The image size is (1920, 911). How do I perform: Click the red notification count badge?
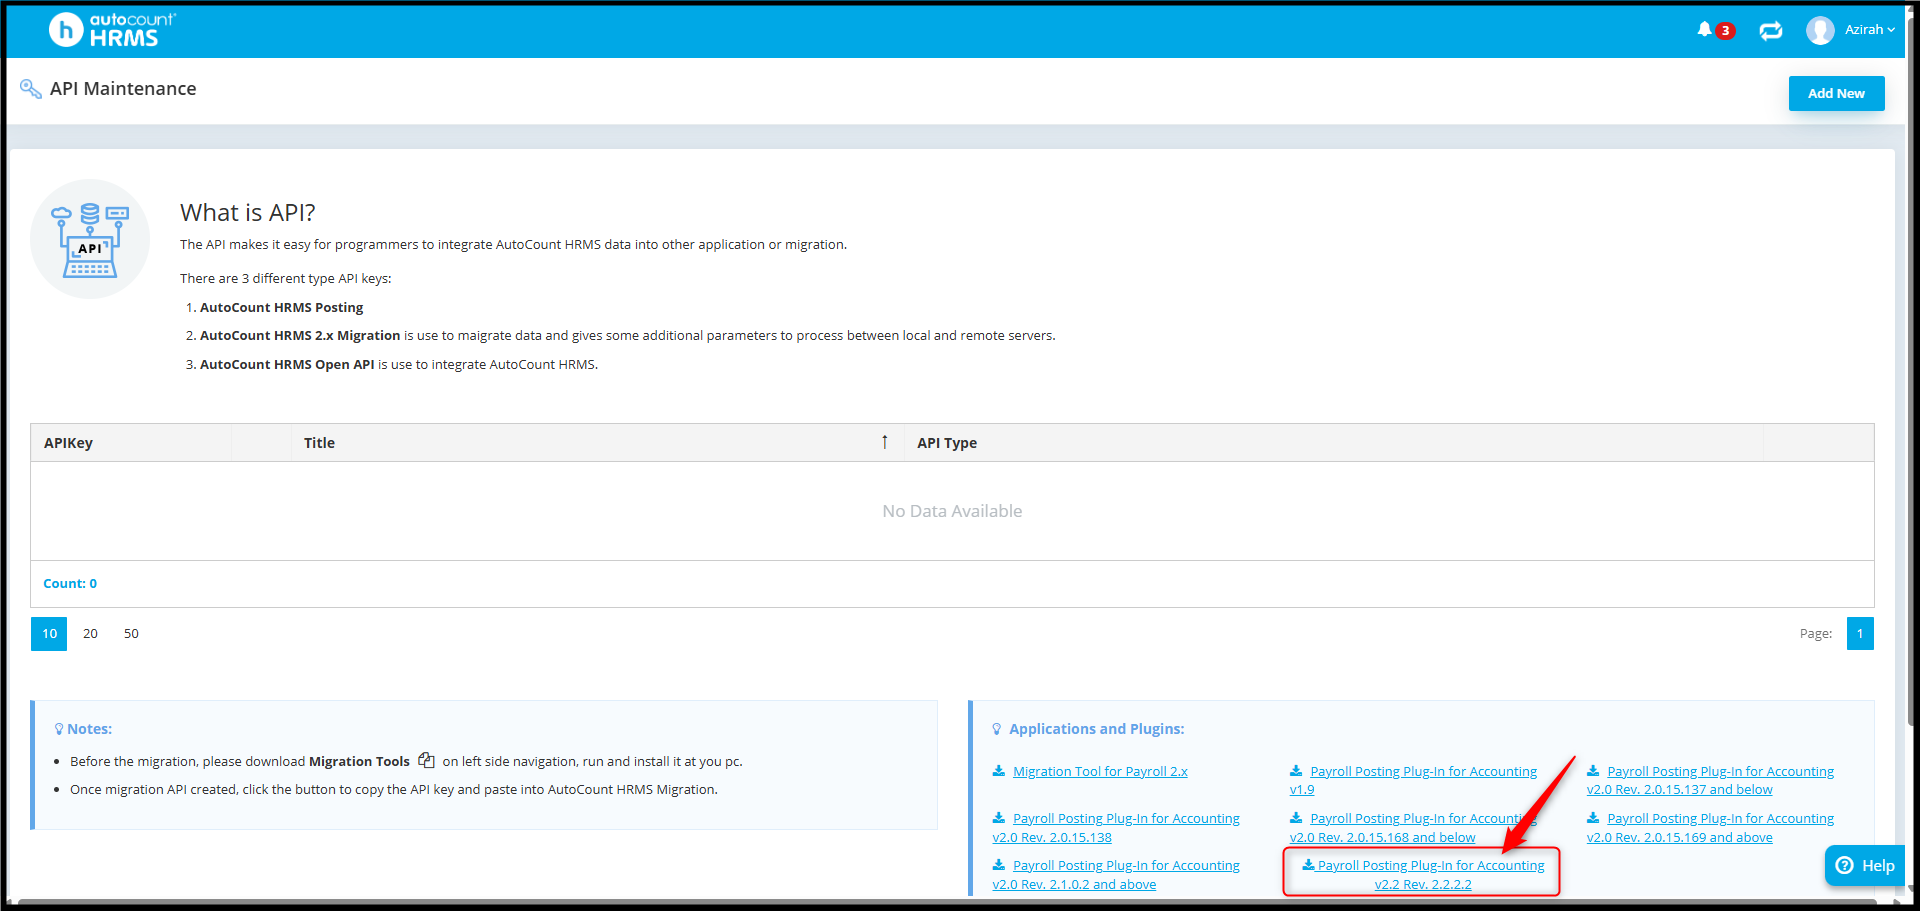click(1725, 31)
